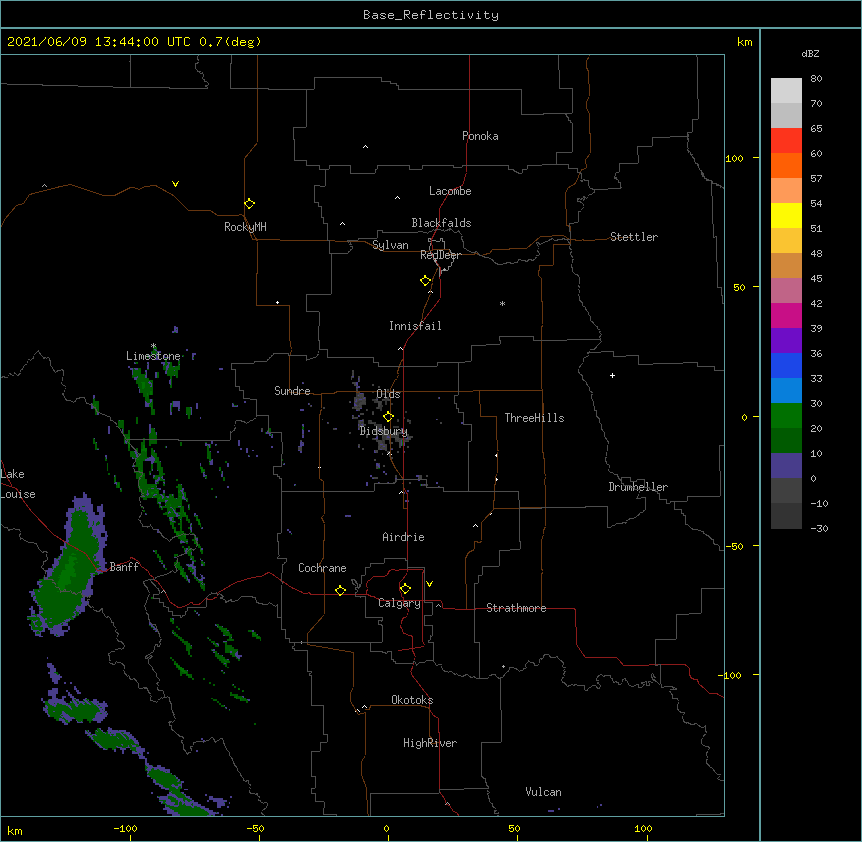Click the yellow V marker east of Calgary
The width and height of the screenshot is (862, 842).
[429, 584]
